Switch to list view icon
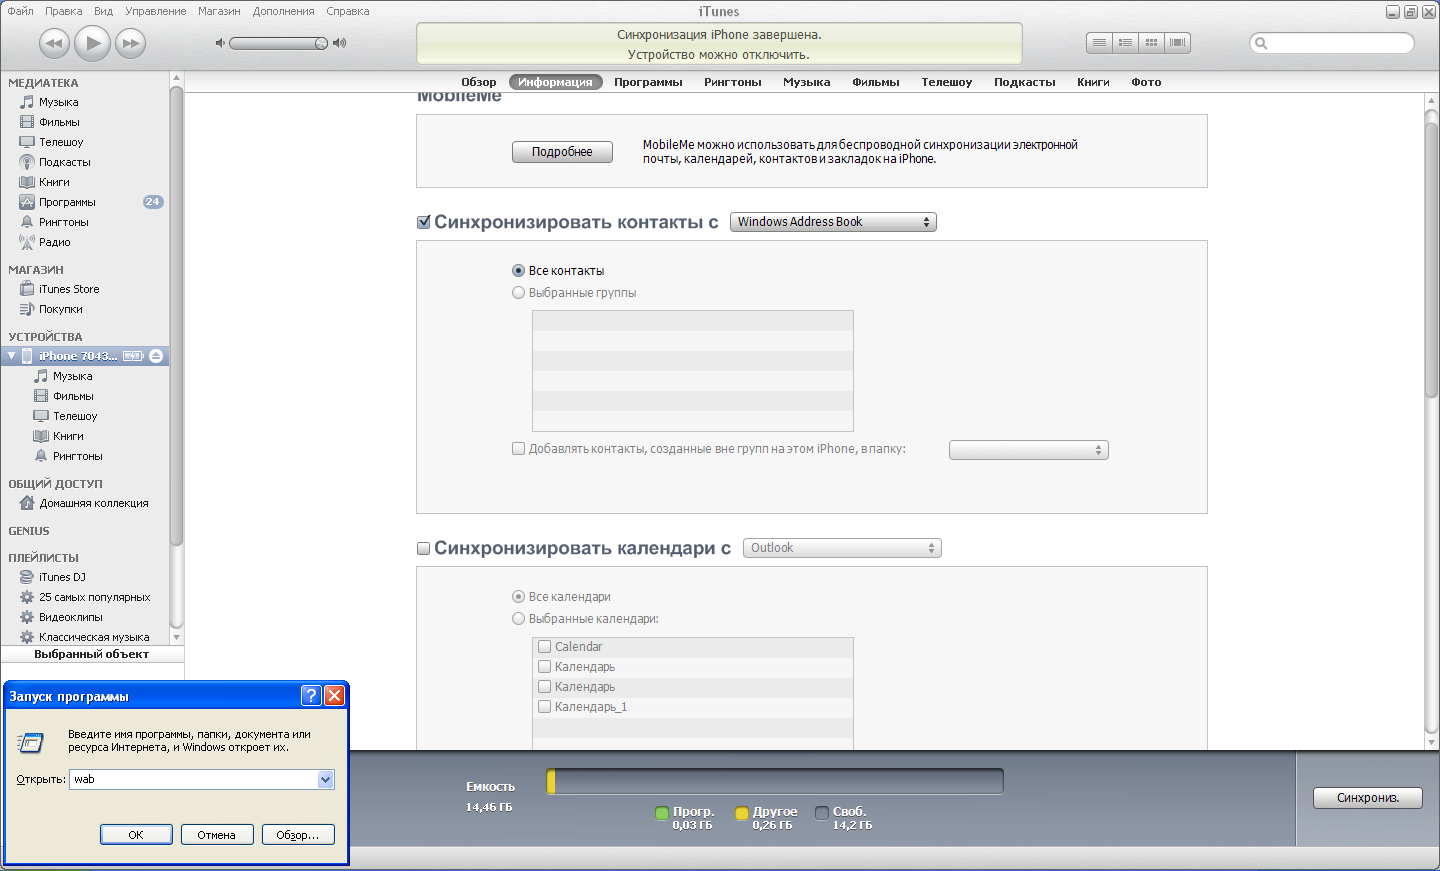This screenshot has height=871, width=1440. (x=1099, y=43)
